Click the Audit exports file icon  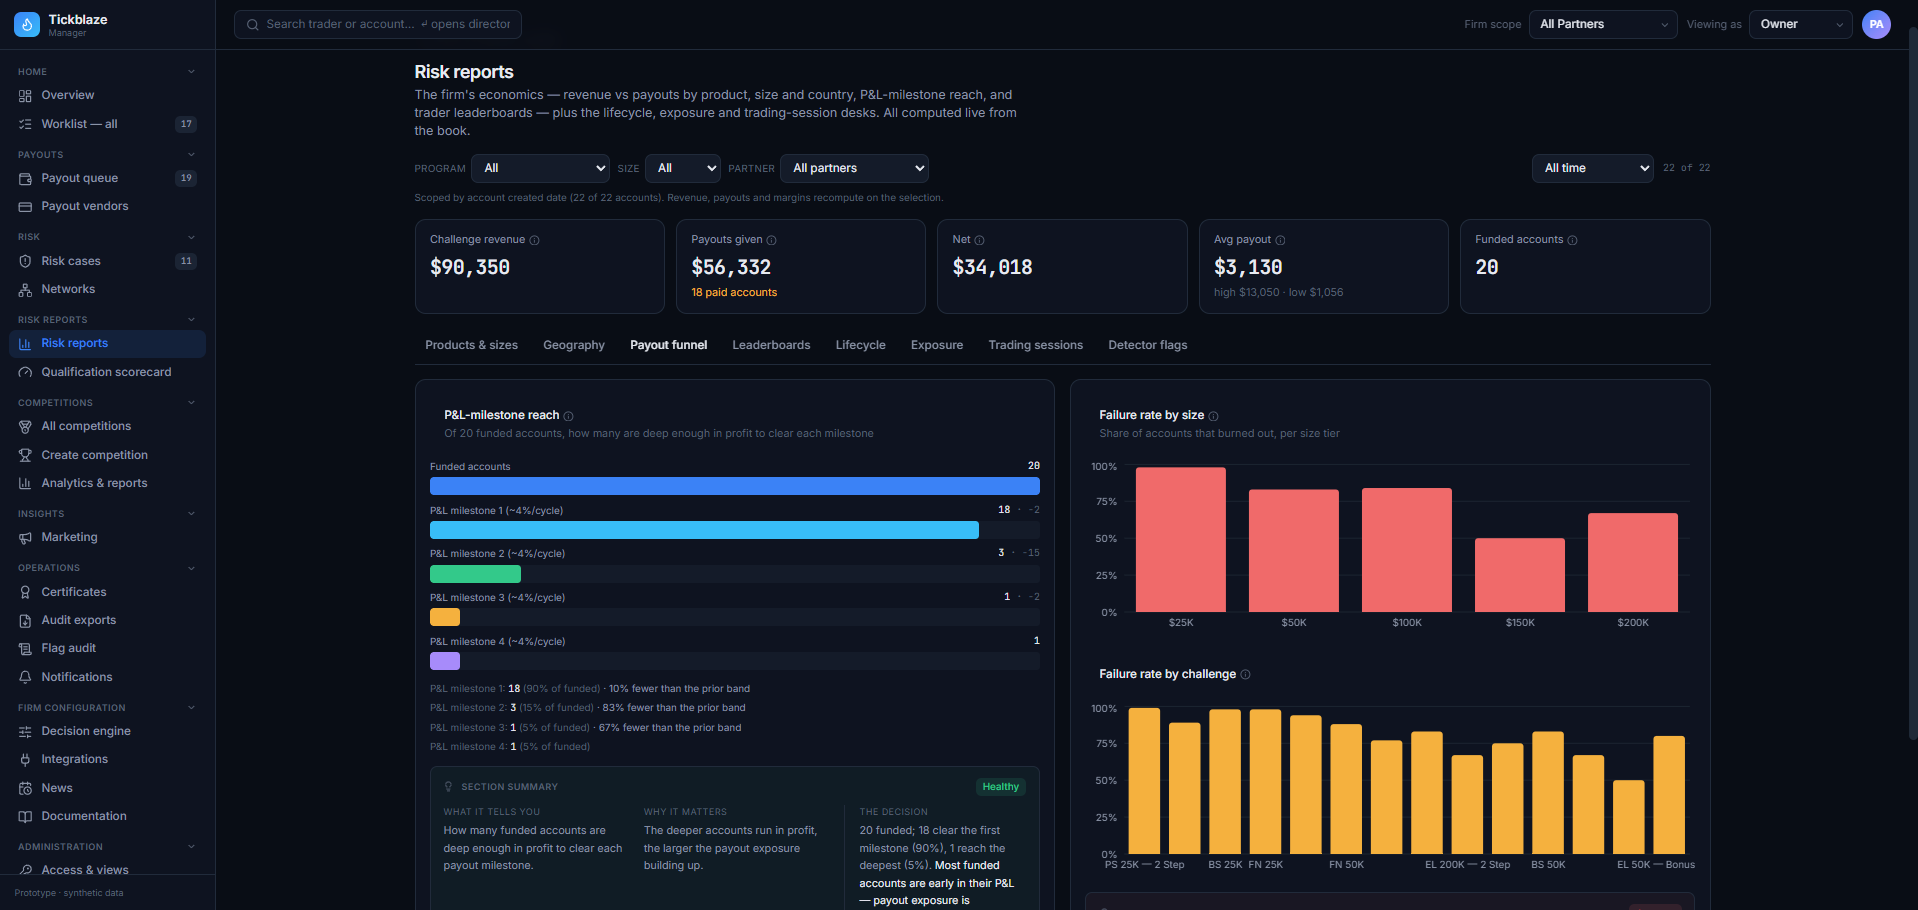pyautogui.click(x=25, y=621)
